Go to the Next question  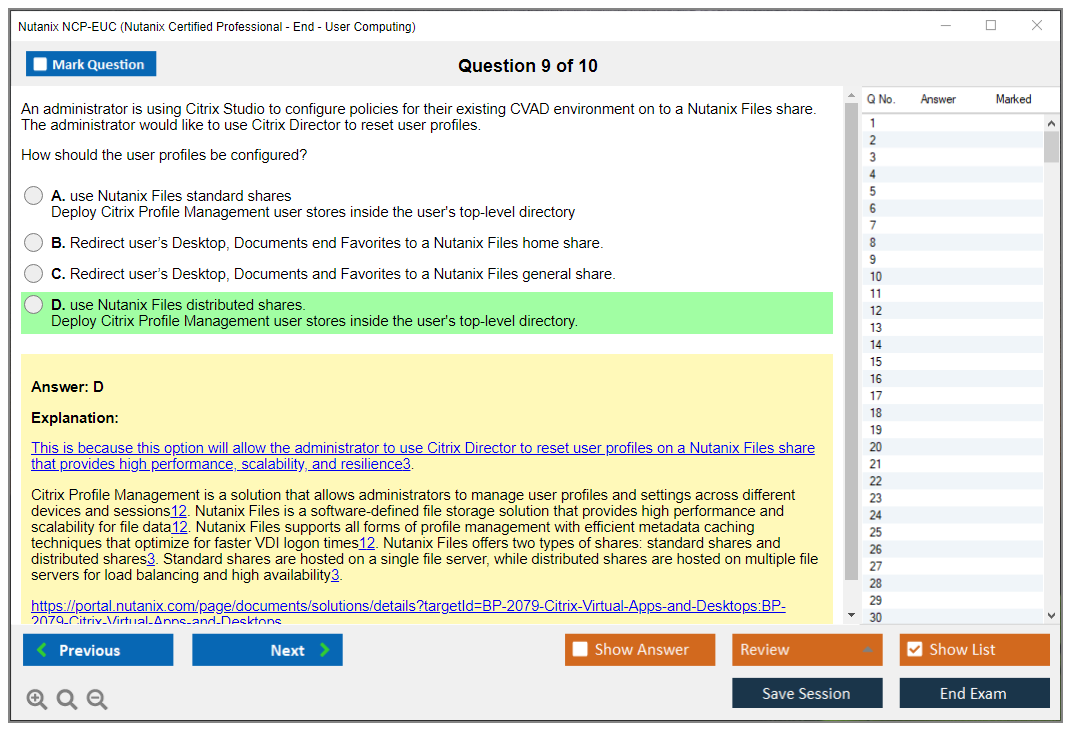tap(267, 650)
